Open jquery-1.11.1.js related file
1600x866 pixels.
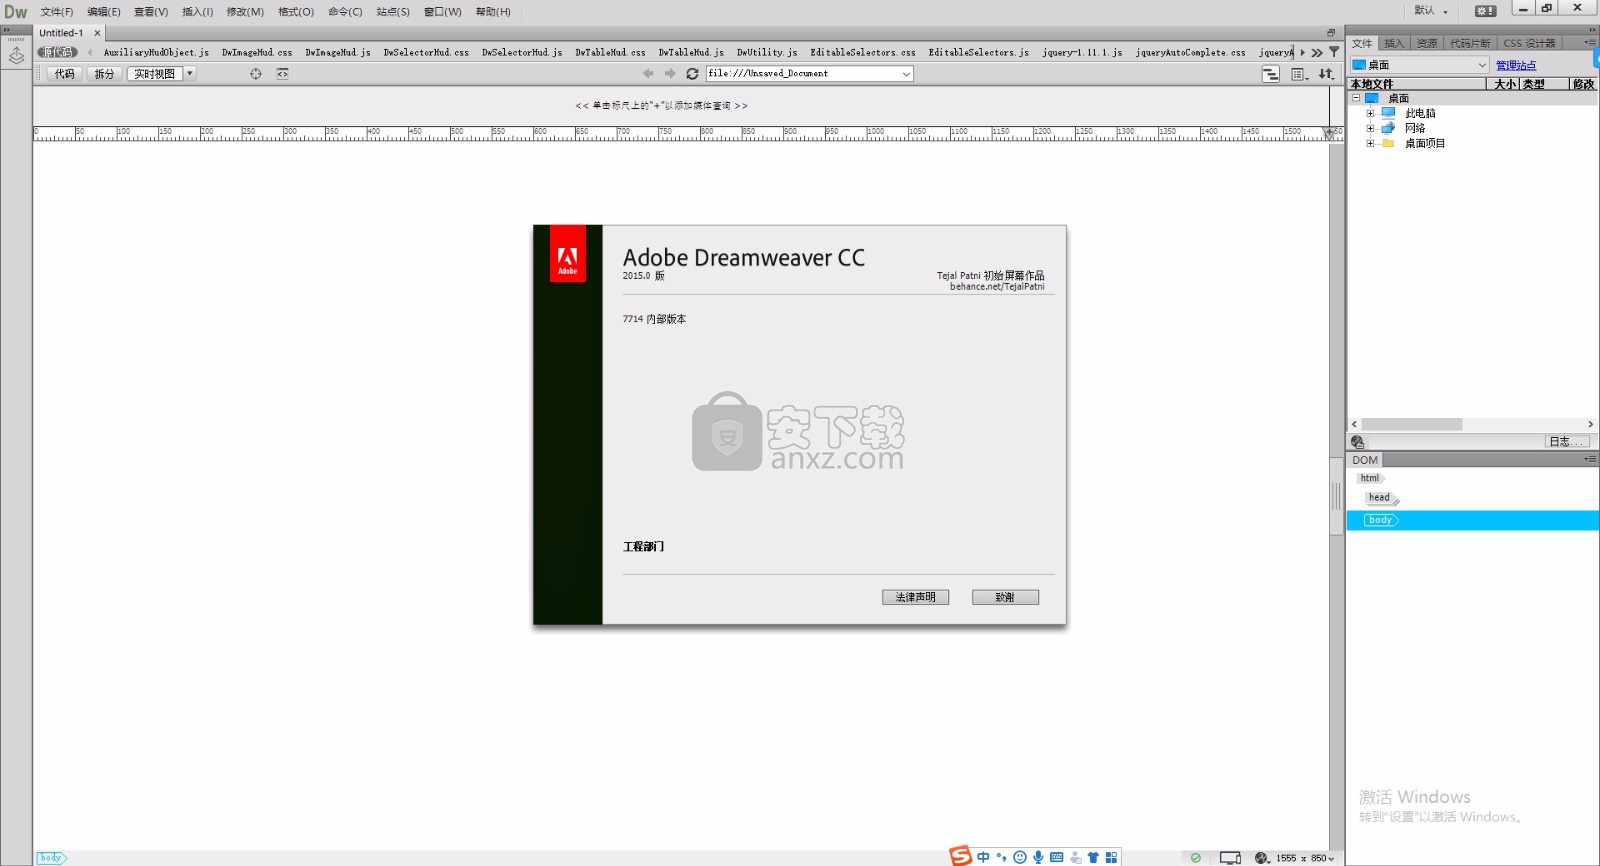pyautogui.click(x=1082, y=52)
